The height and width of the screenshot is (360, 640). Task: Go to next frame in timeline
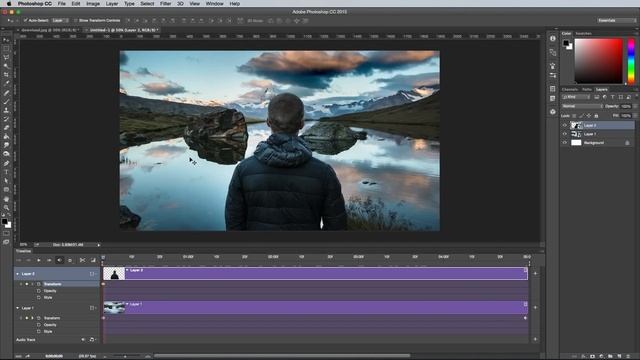49,260
